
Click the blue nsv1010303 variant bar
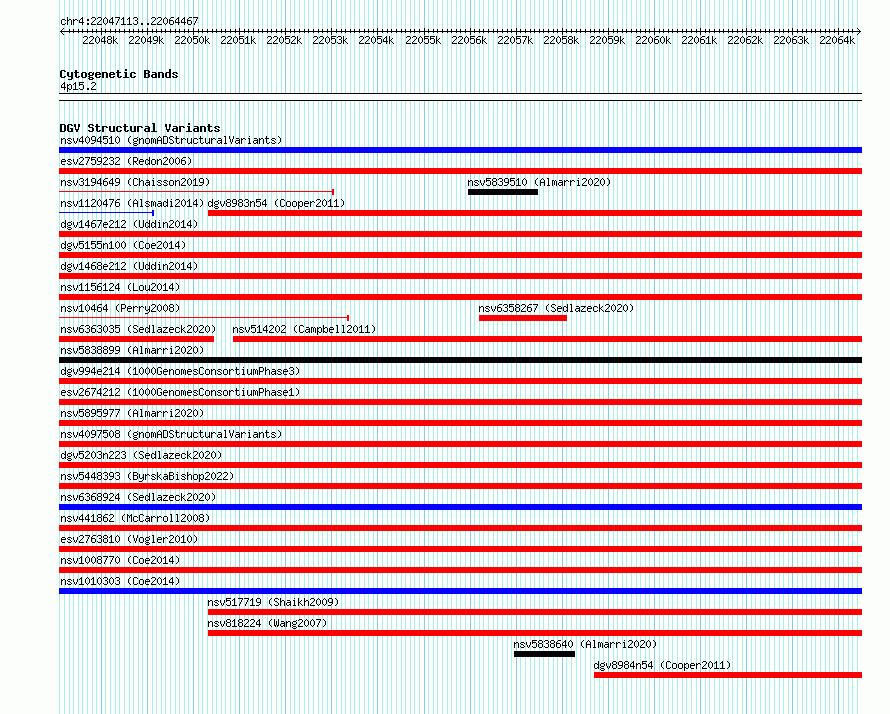click(460, 591)
